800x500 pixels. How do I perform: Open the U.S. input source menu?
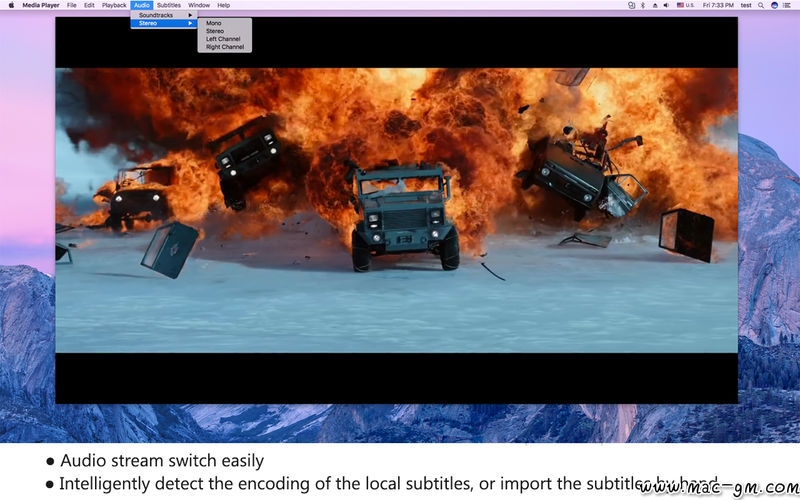tap(685, 5)
